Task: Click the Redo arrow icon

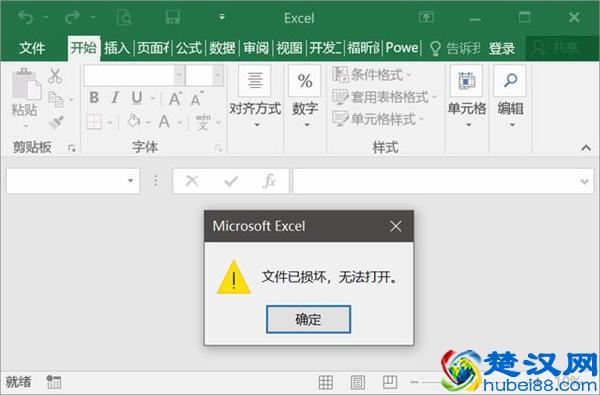Action: click(x=72, y=17)
